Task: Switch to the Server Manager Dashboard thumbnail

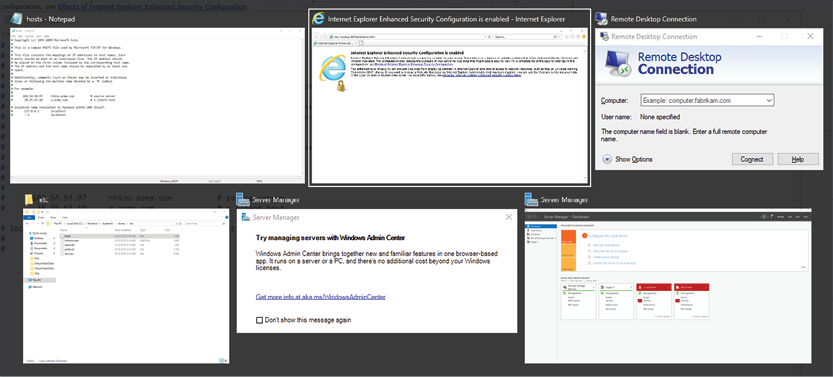Action: (668, 286)
